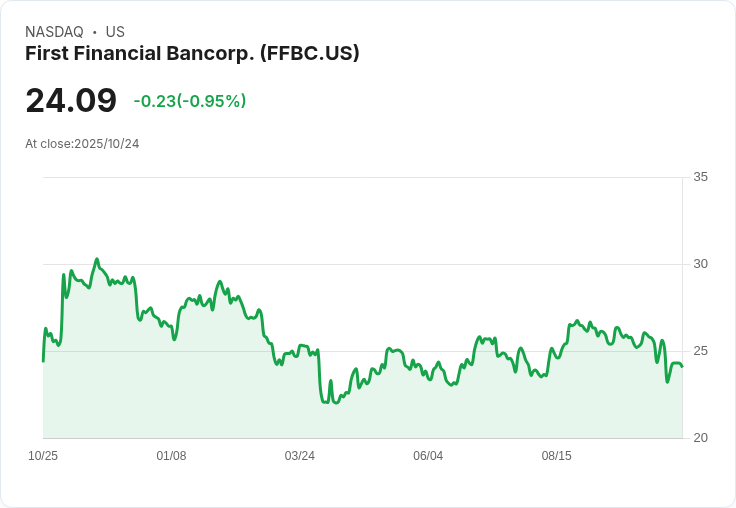Viewport: 736px width, 508px height.
Task: Click the 25 price axis label
Action: 700,351
